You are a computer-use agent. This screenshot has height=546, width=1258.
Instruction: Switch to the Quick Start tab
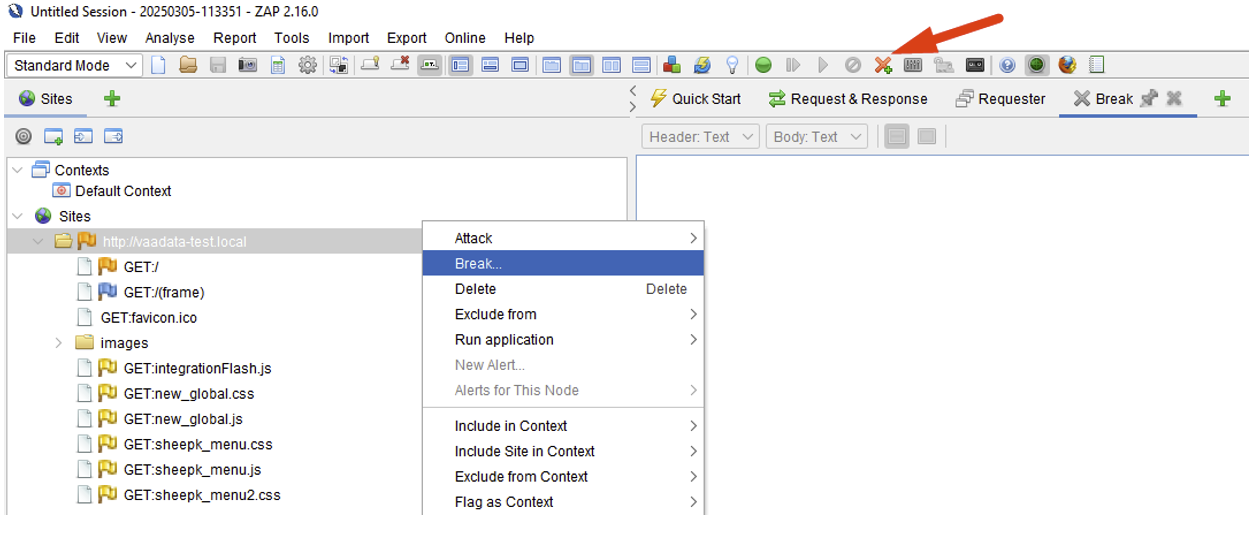pos(696,99)
